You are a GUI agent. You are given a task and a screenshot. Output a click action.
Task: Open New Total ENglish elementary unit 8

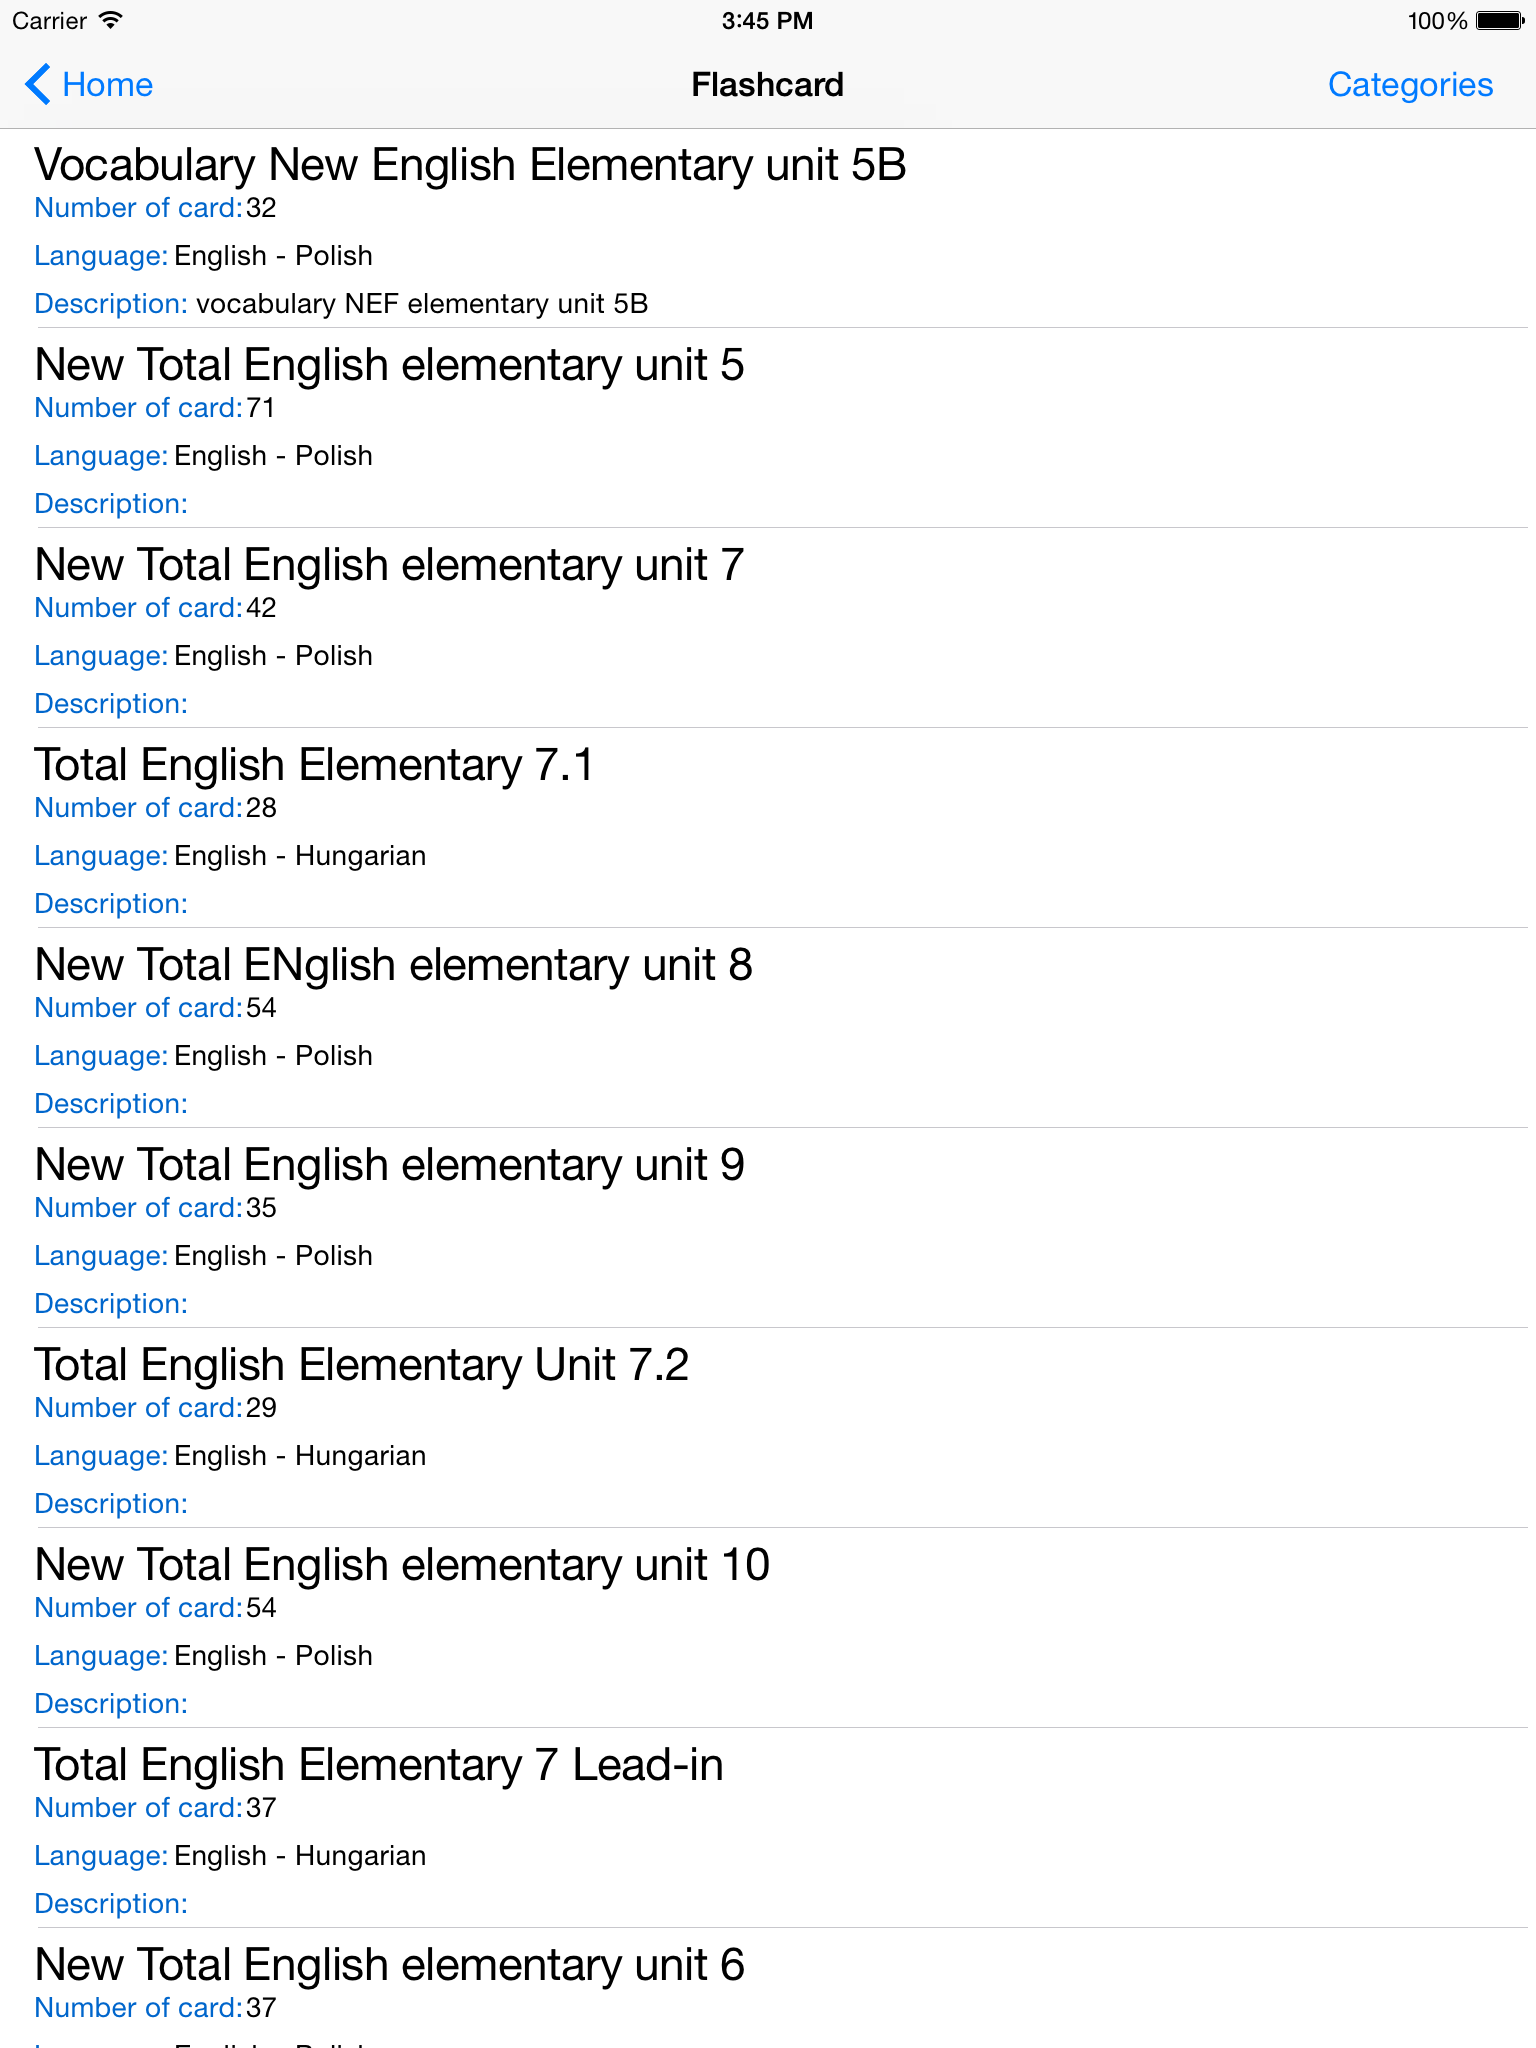click(x=393, y=964)
